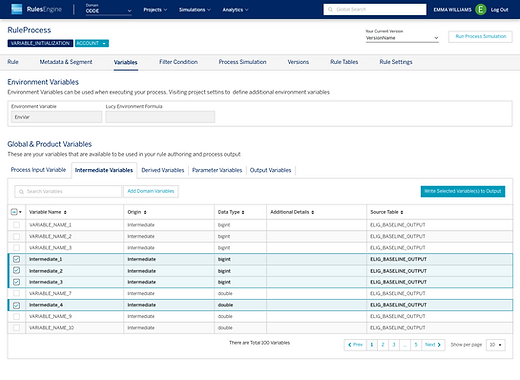Check the VARIABLE_NAME_9 row checkbox
520x380 pixels.
pyautogui.click(x=16, y=316)
